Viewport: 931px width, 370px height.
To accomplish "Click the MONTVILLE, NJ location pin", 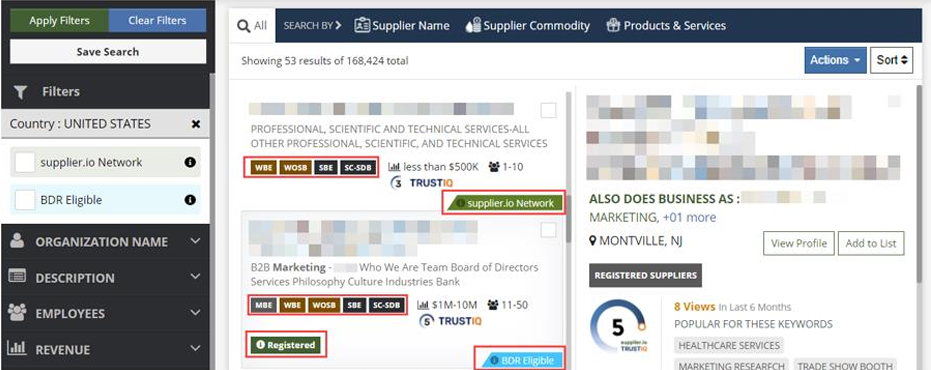I will click(593, 241).
